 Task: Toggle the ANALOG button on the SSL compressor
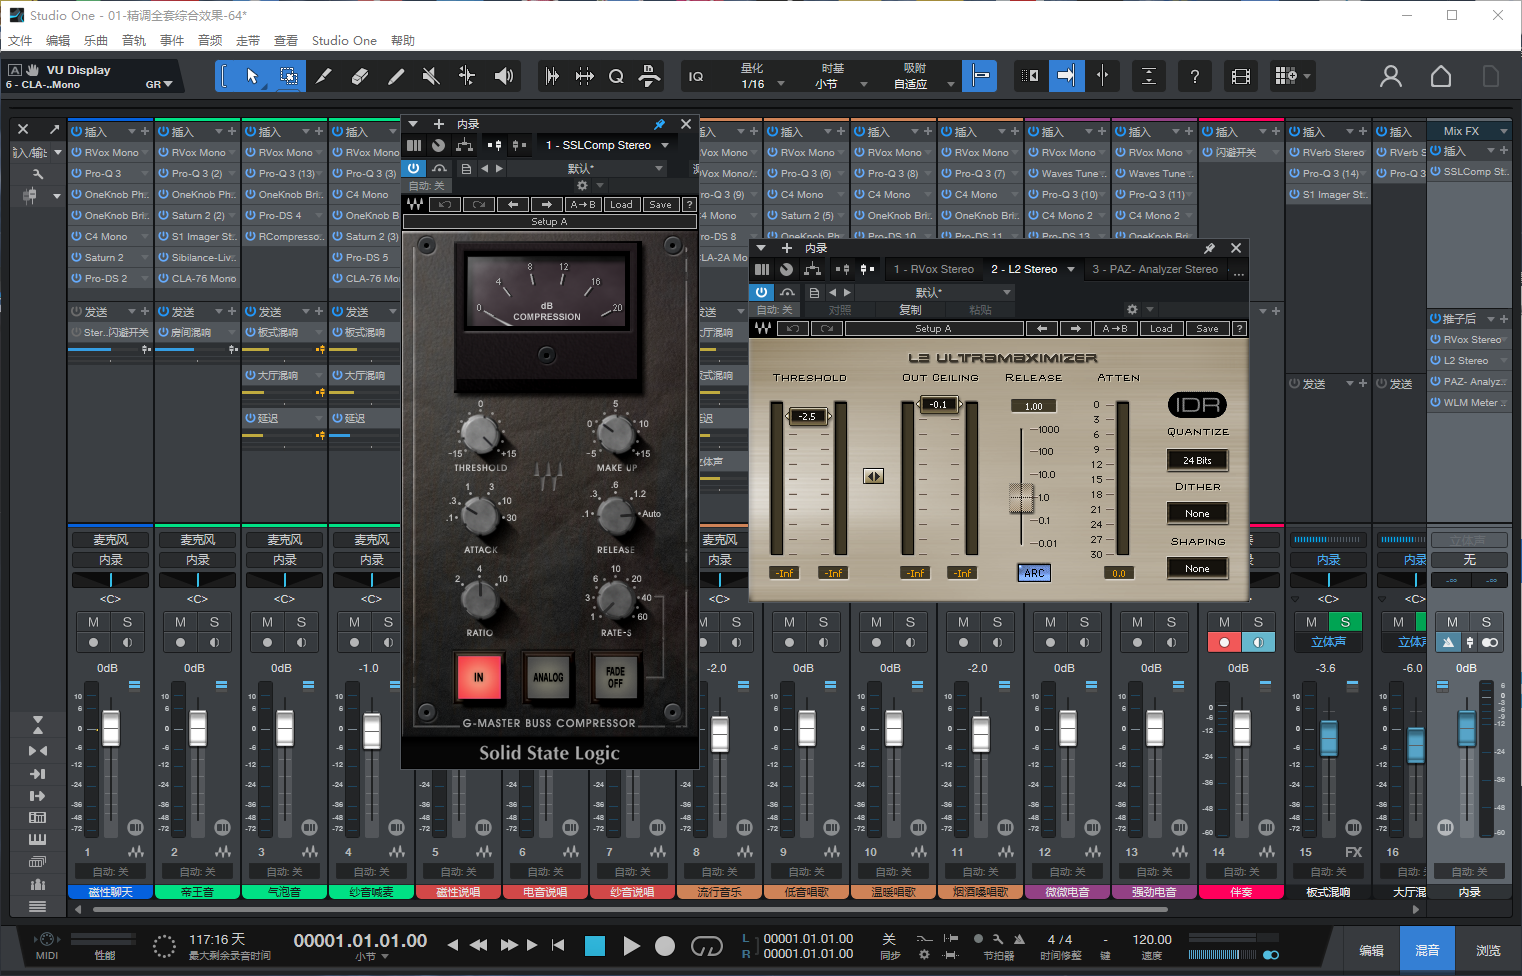pos(547,677)
